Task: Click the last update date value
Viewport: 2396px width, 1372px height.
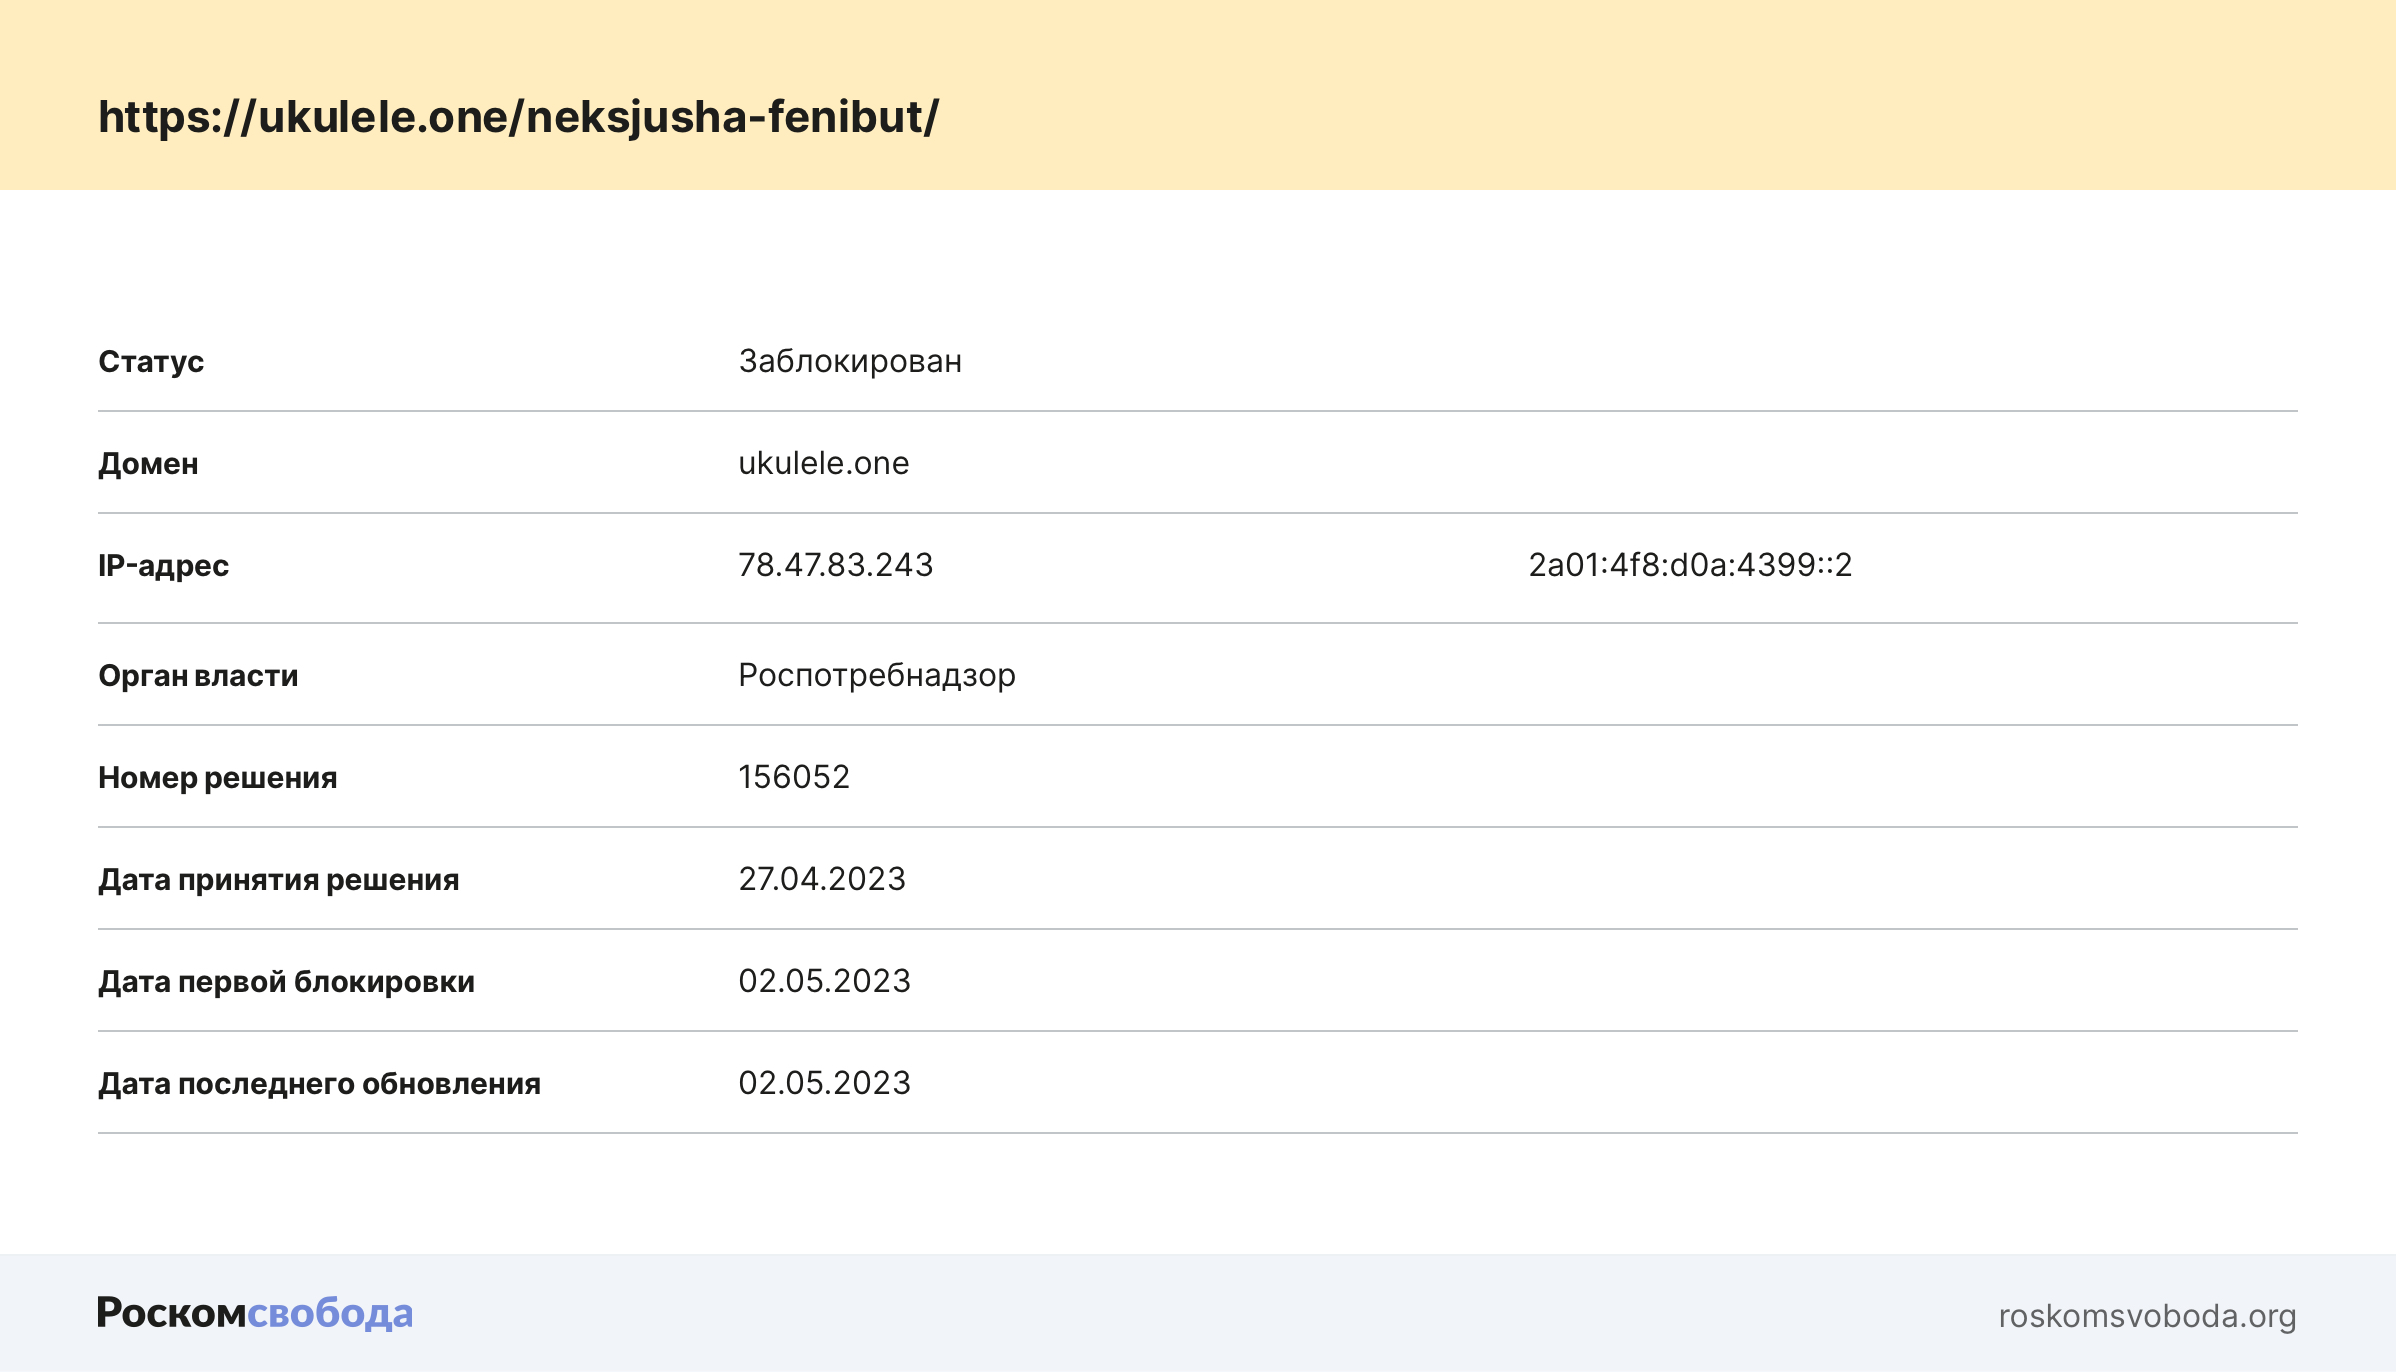Action: click(x=824, y=1083)
